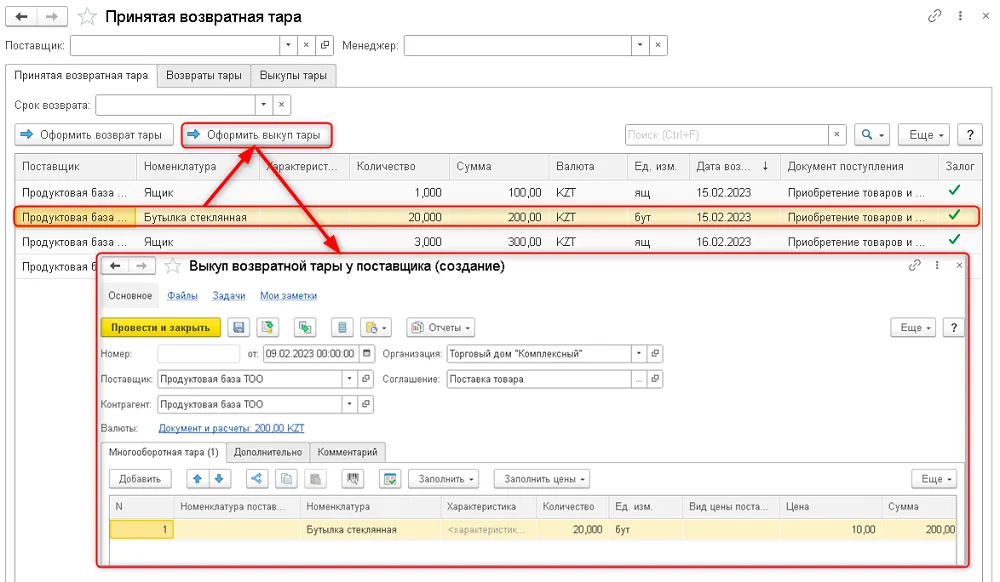
Task: Open the Отчеты dropdown menu
Action: pyautogui.click(x=441, y=328)
